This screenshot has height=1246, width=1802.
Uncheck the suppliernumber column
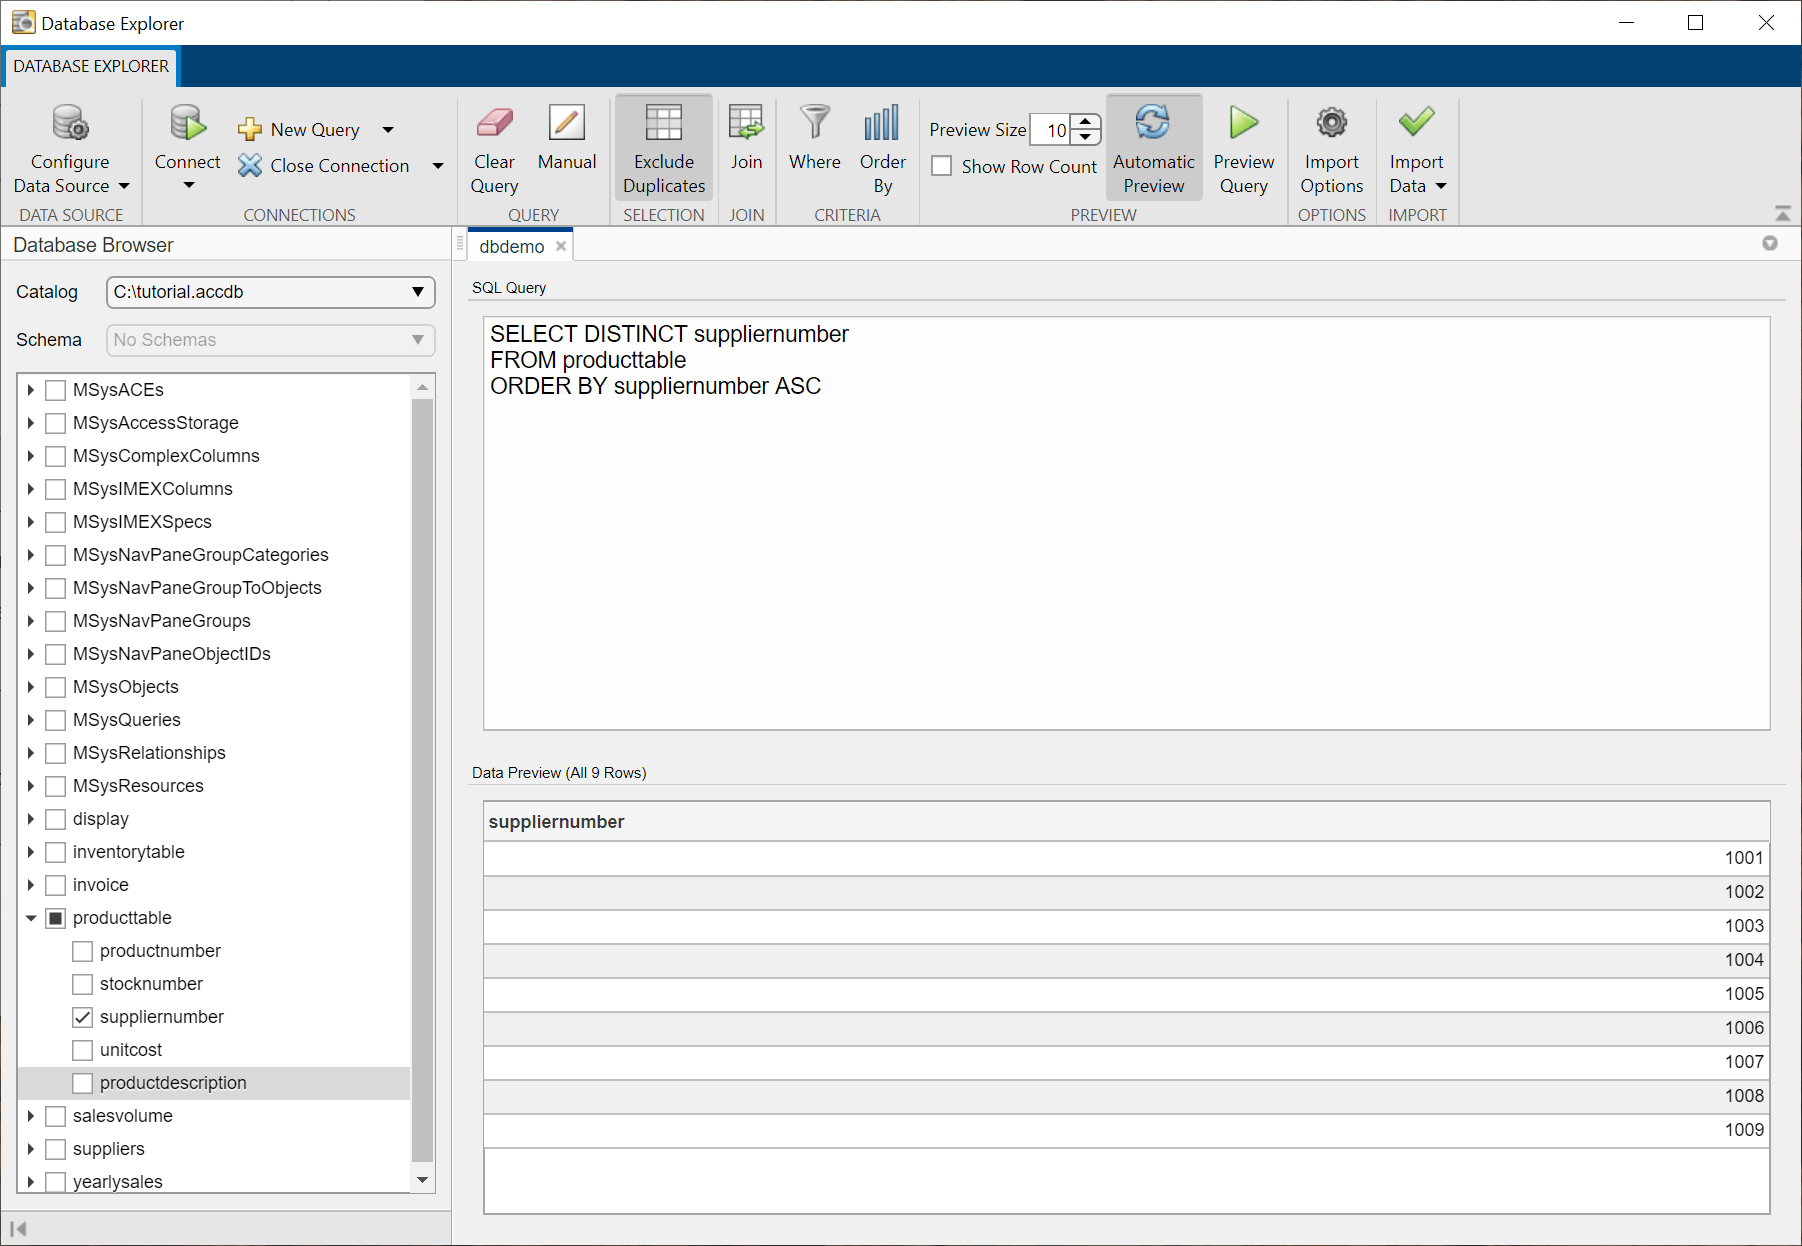[x=83, y=1017]
